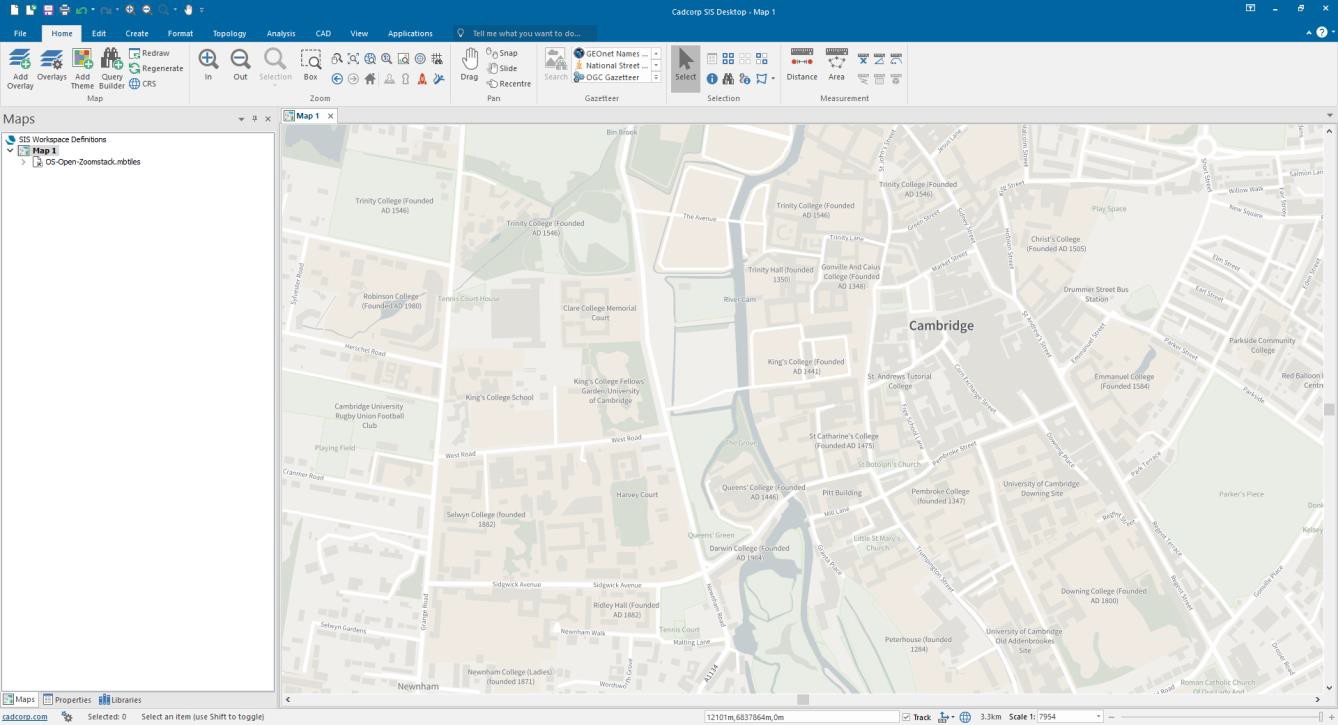The height and width of the screenshot is (725, 1338).
Task: Zoom Out on the map
Action: [240, 65]
